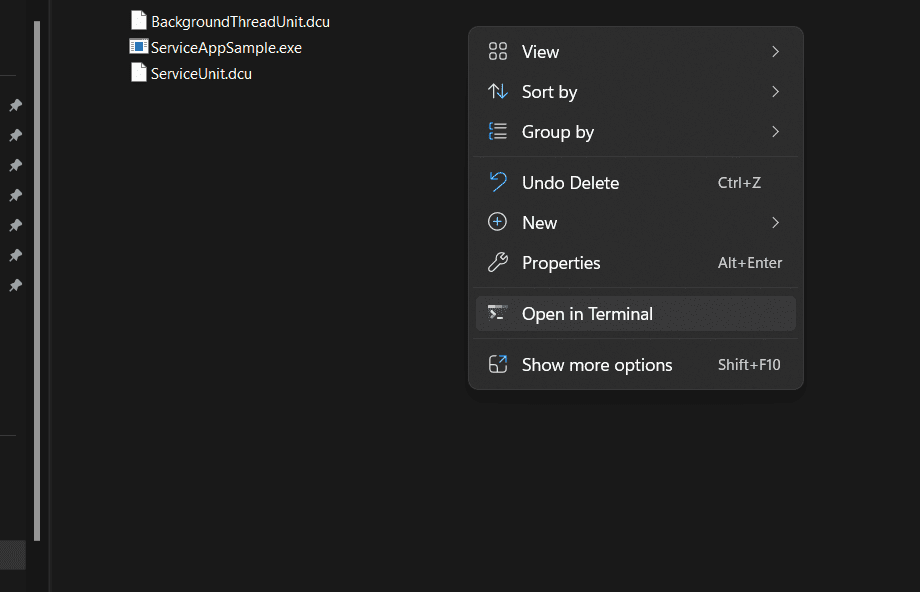
Task: Click the Undo Delete curved arrow icon
Action: click(497, 183)
